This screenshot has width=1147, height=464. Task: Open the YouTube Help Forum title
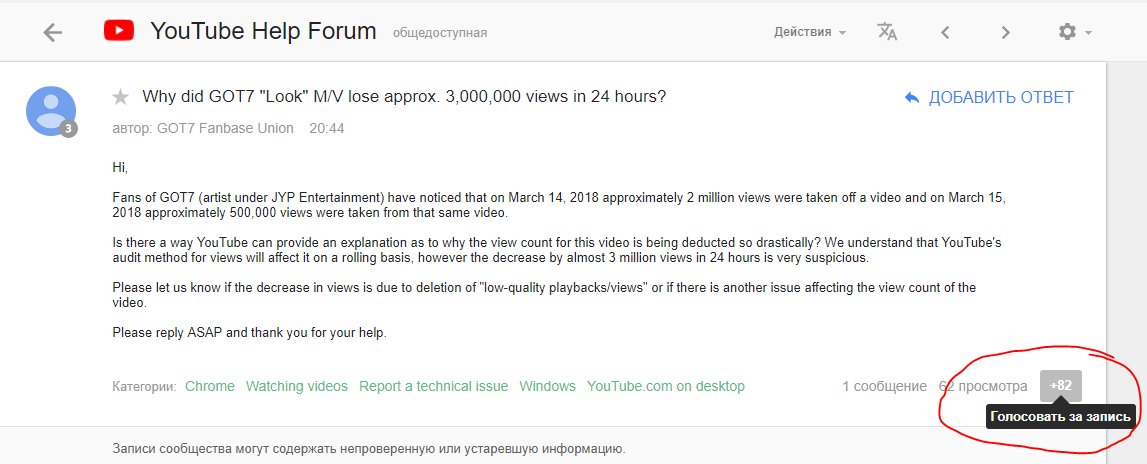coord(263,31)
